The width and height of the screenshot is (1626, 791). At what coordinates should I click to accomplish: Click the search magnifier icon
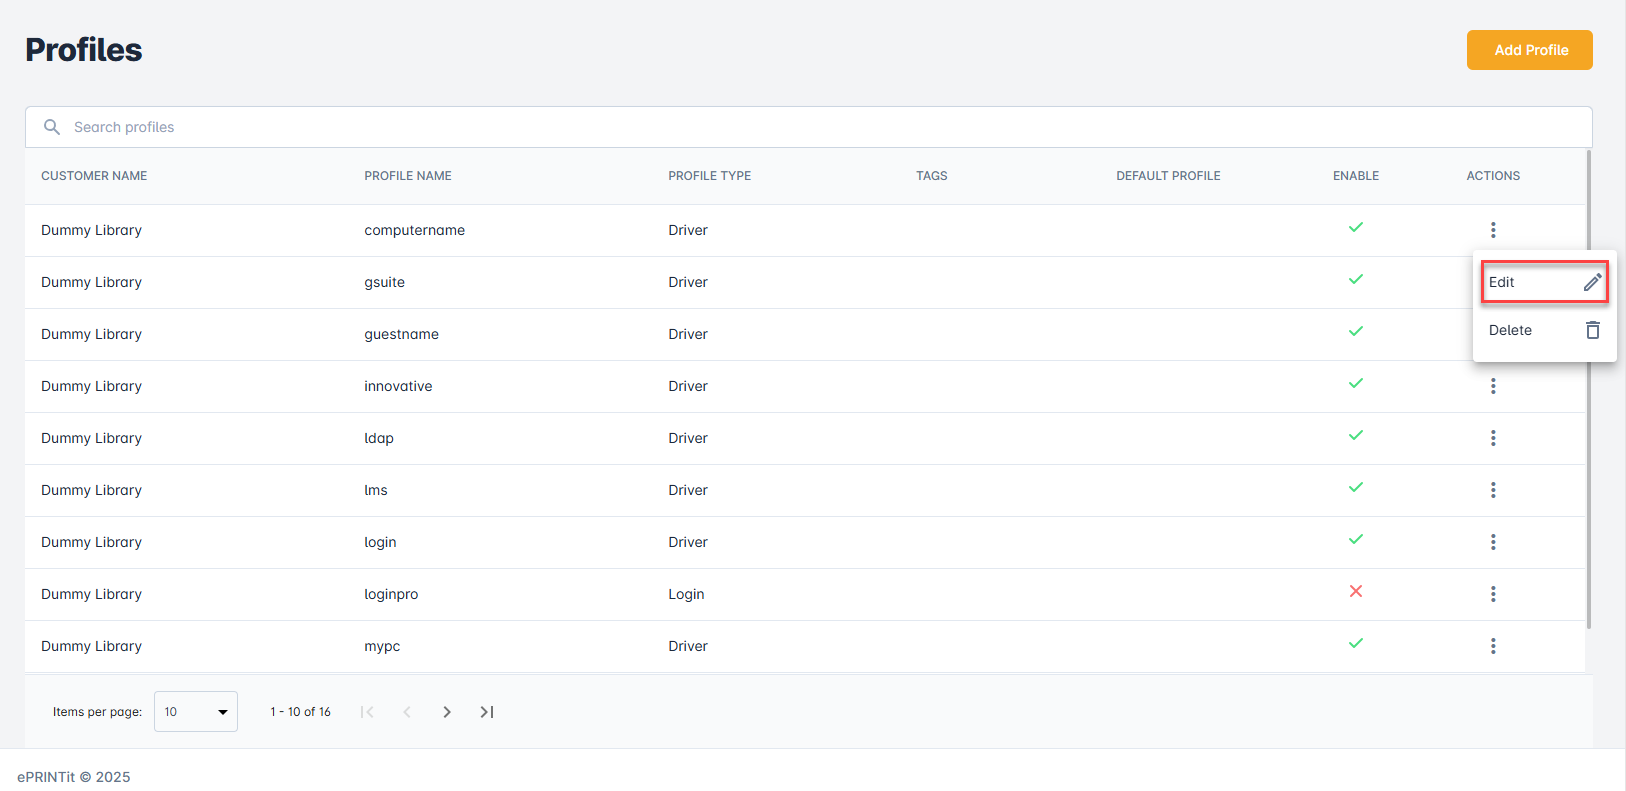tap(52, 127)
